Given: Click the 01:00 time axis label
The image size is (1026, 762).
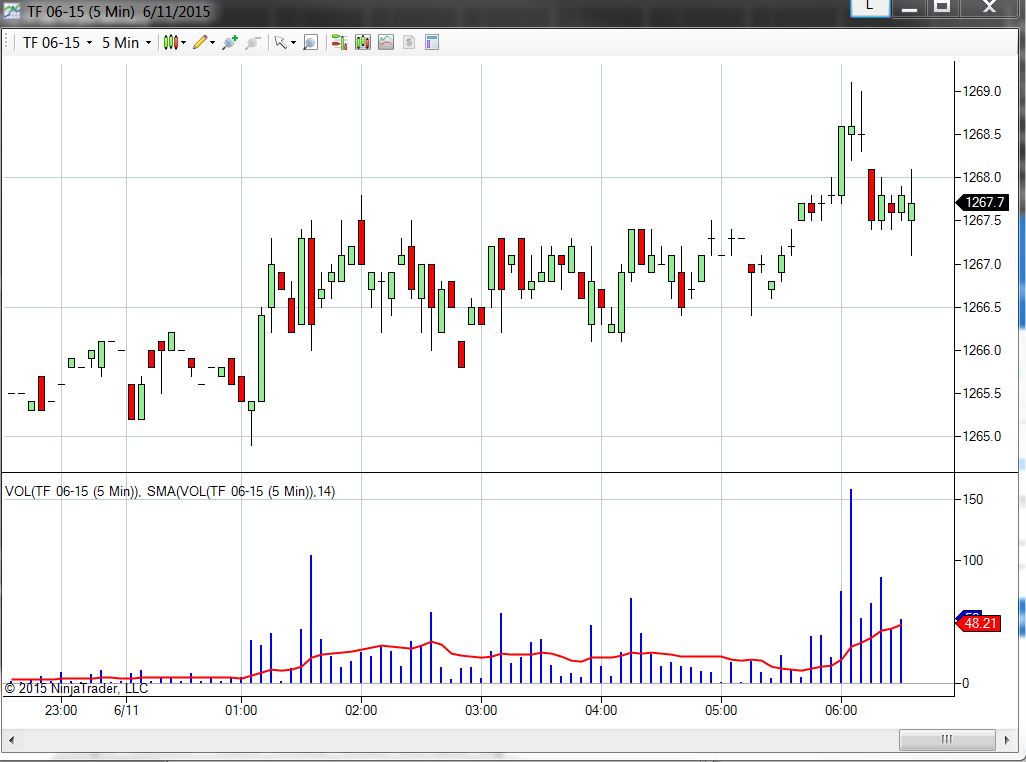Looking at the screenshot, I should pyautogui.click(x=241, y=710).
